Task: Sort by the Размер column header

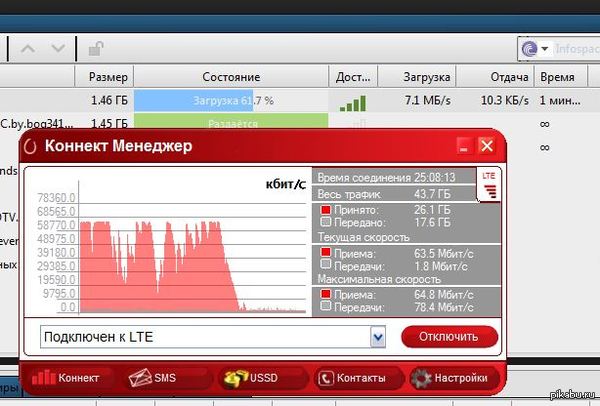Action: point(108,77)
